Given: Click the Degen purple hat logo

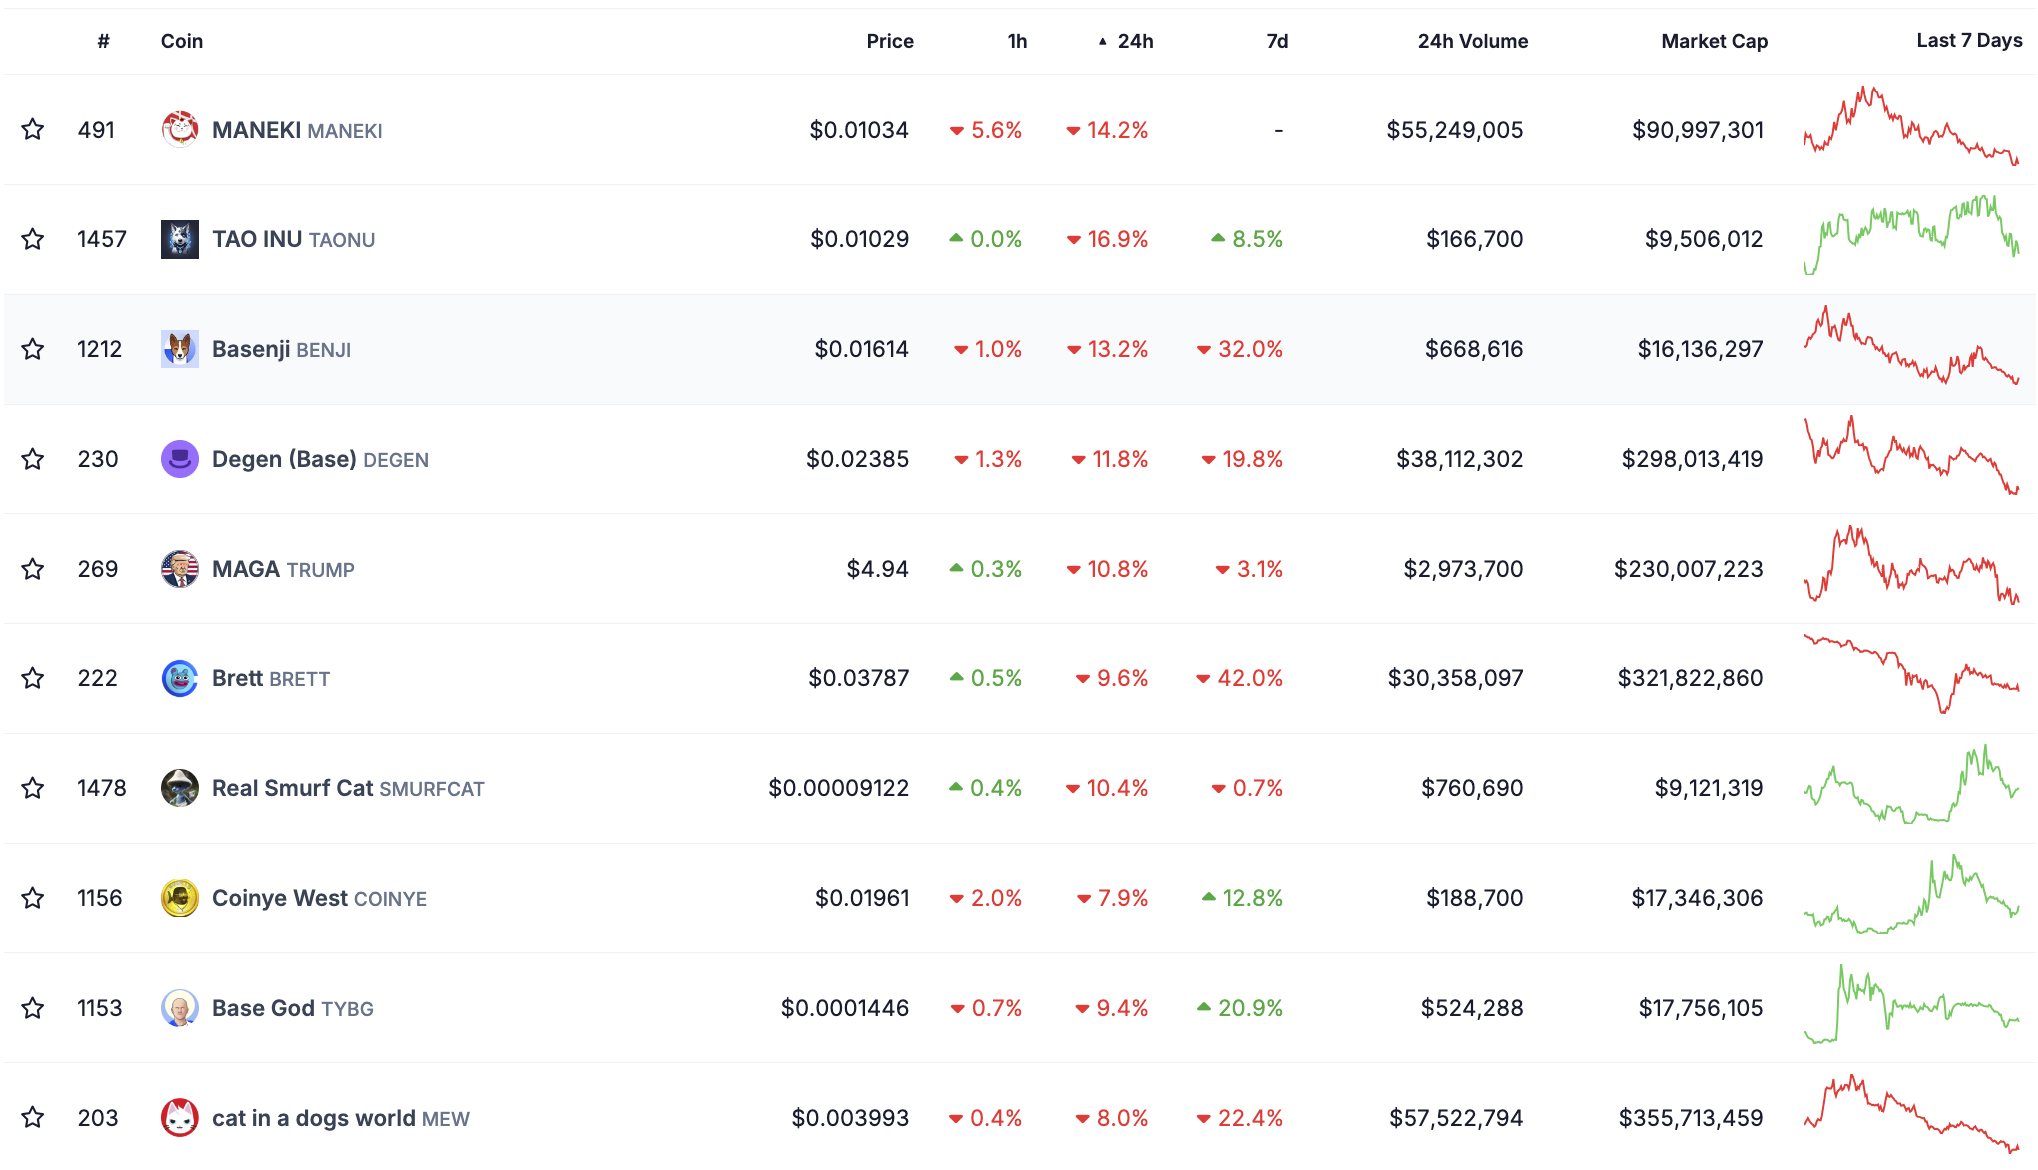Looking at the screenshot, I should [x=180, y=459].
